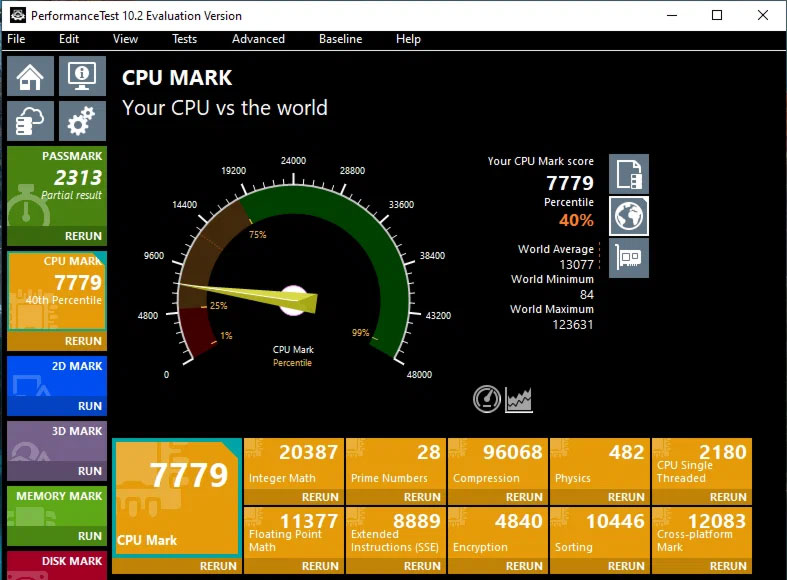Open the Baseline menu
The height and width of the screenshot is (580, 787).
(x=340, y=39)
